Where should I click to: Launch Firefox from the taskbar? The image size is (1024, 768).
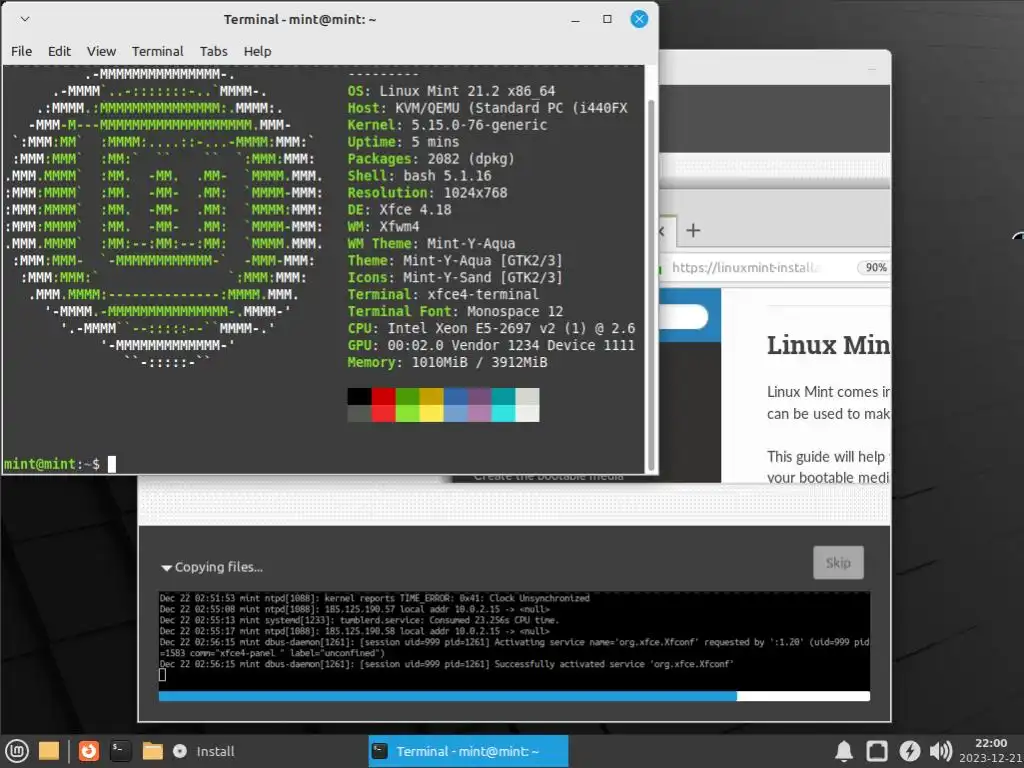coord(89,751)
